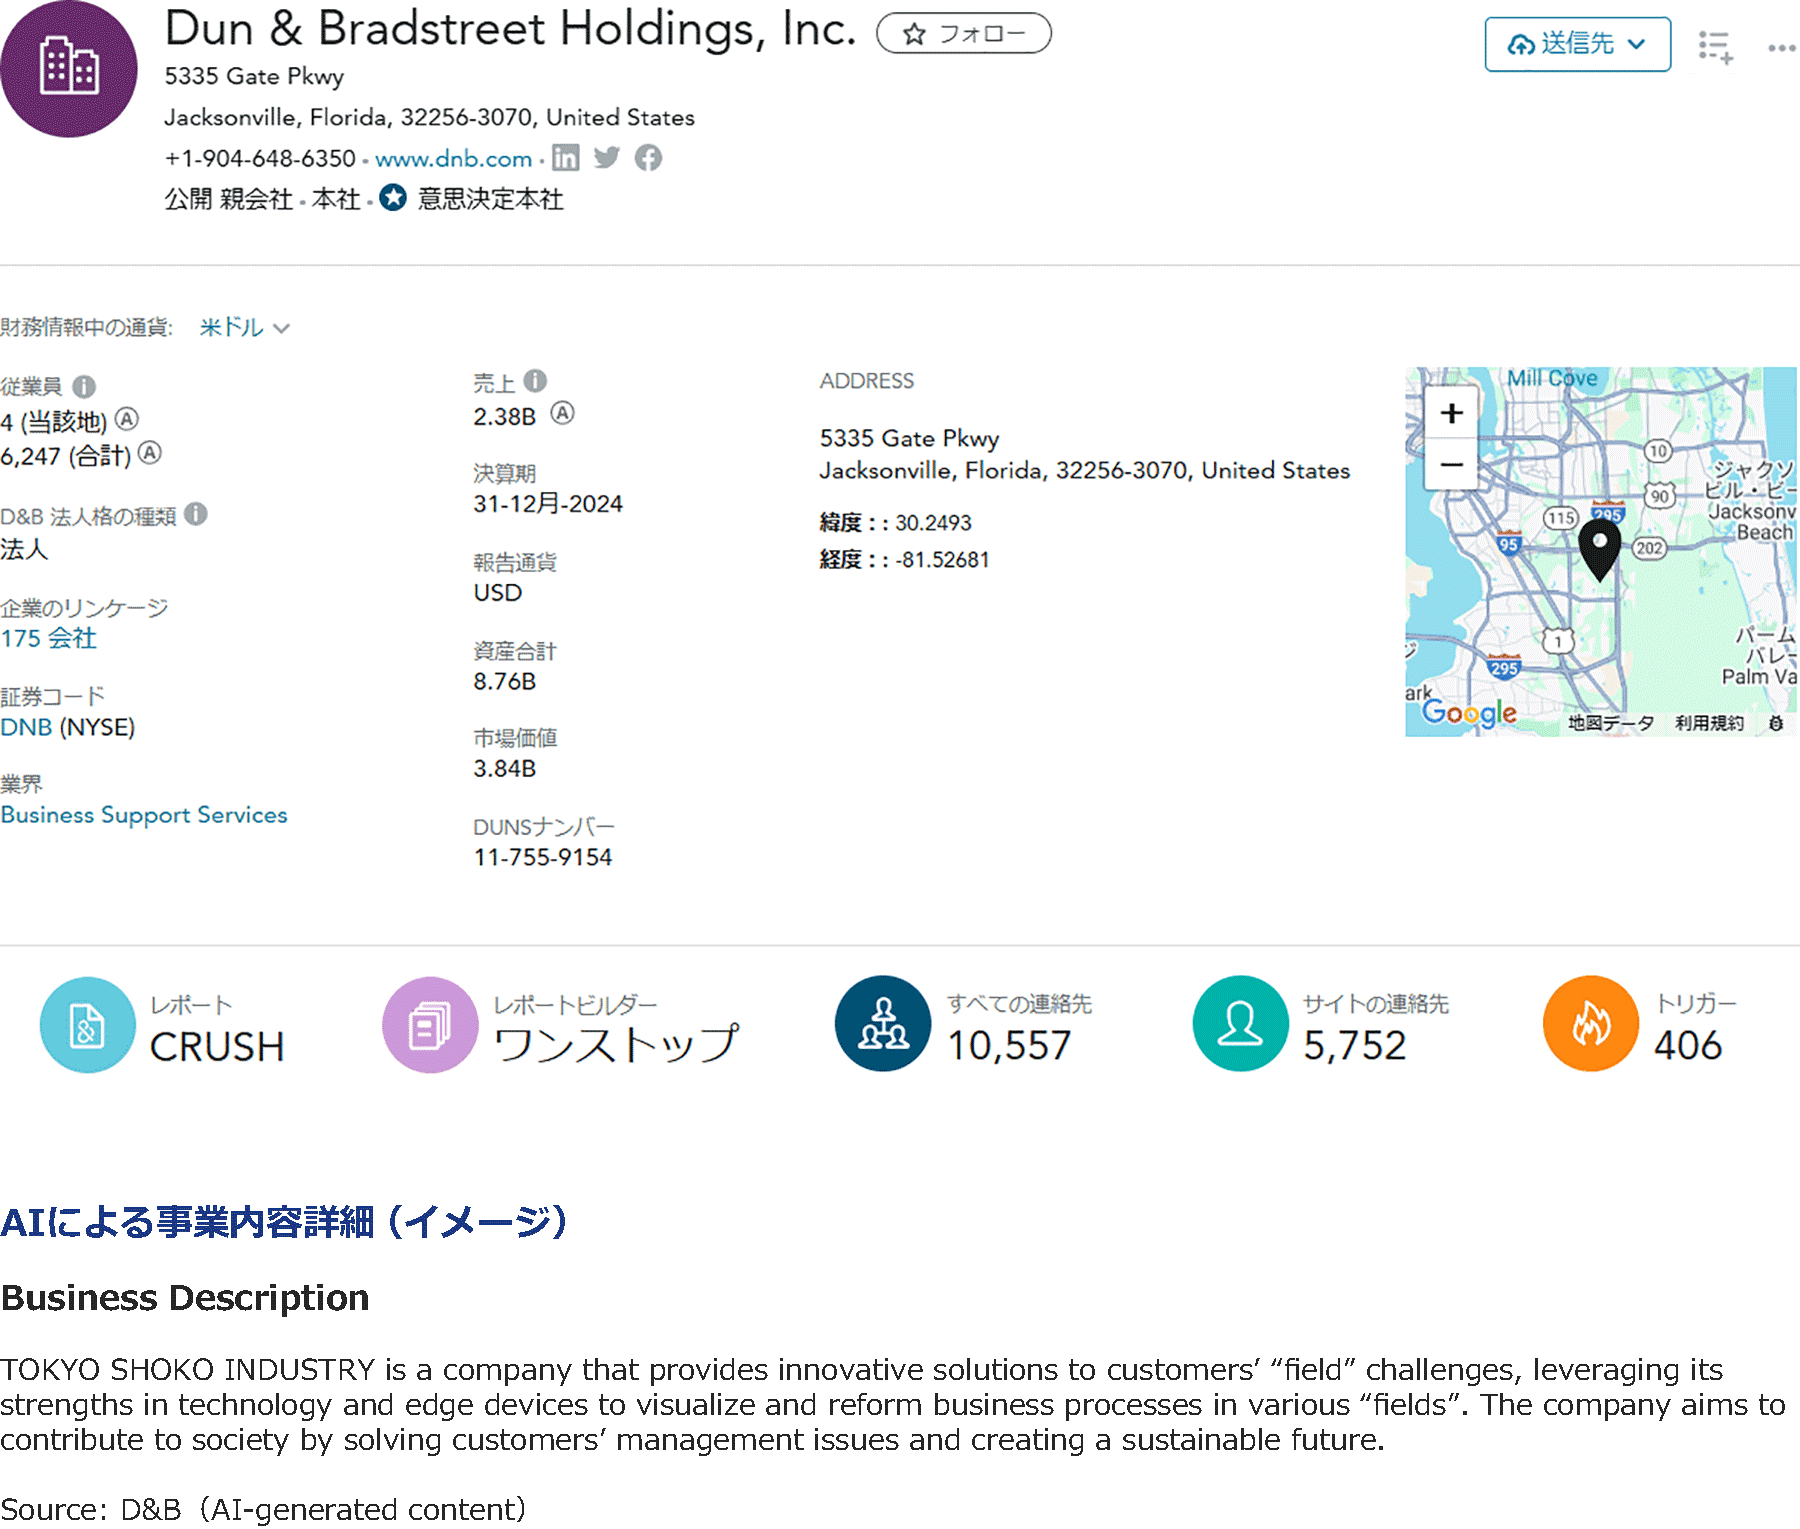Open the Business Support Services industry link

144,815
